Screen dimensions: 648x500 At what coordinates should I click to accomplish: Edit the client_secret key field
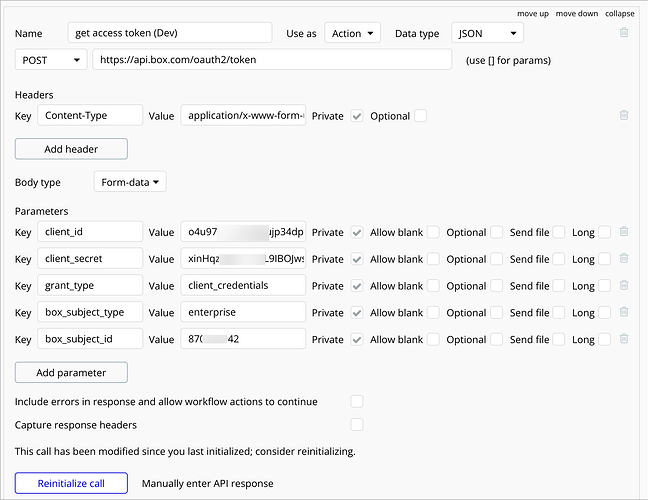(90, 259)
